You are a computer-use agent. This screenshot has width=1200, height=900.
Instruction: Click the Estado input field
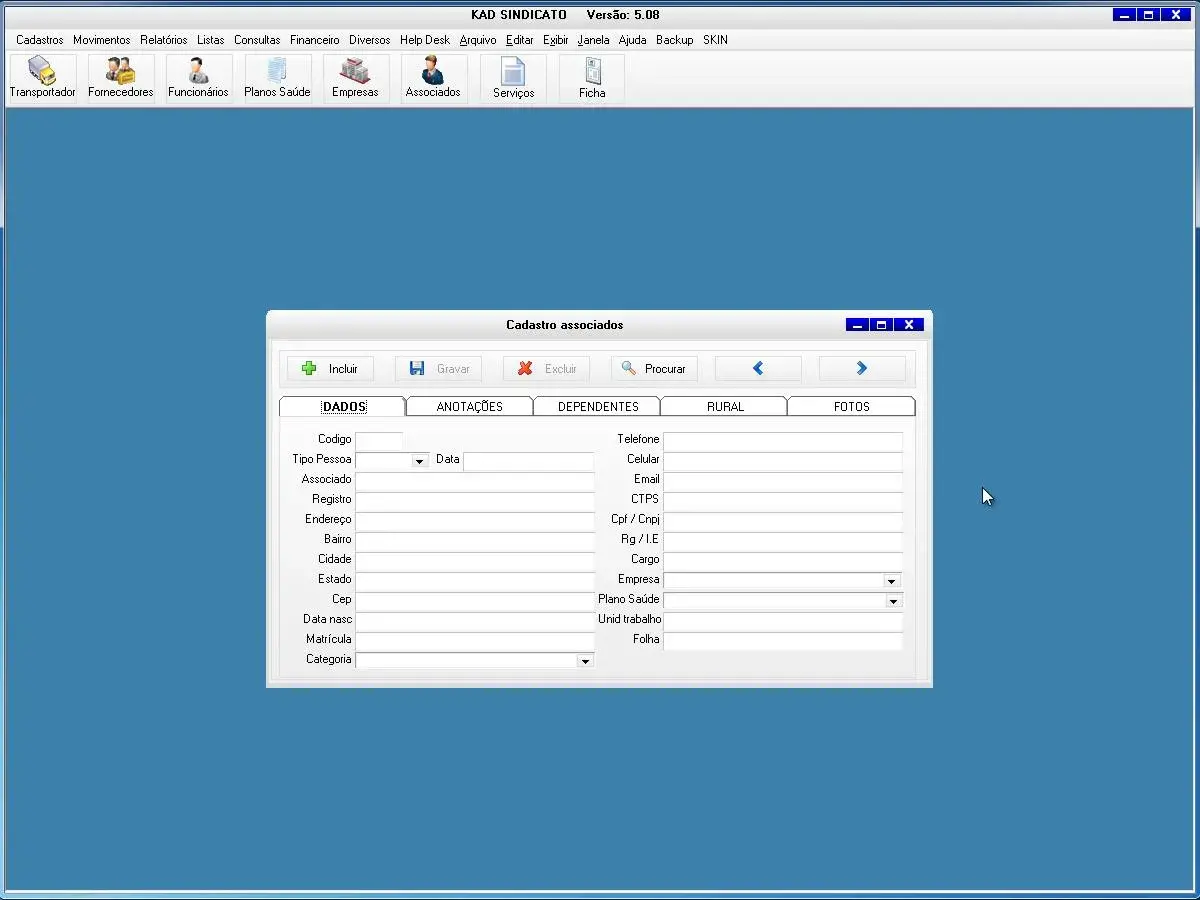pyautogui.click(x=475, y=581)
